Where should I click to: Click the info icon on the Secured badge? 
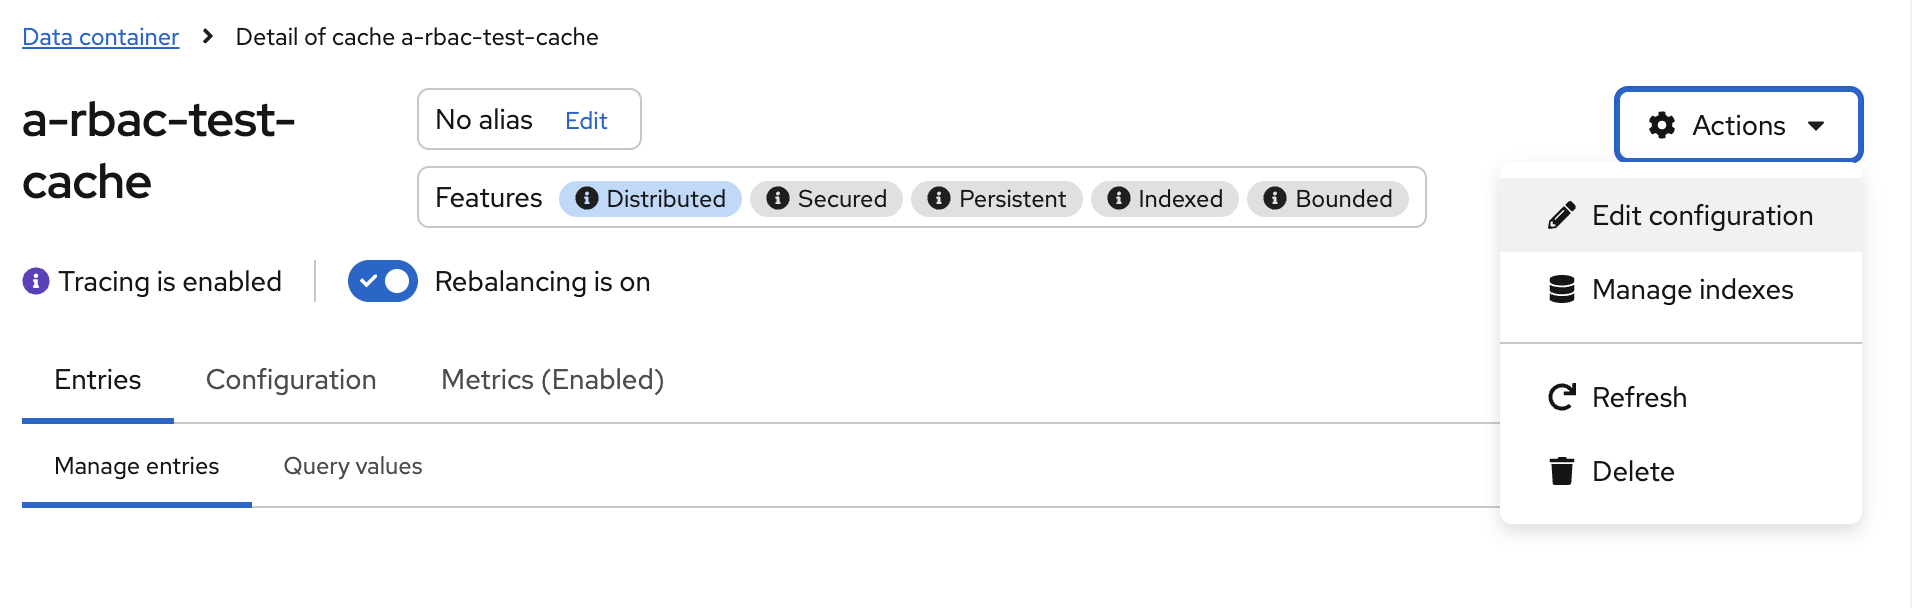click(x=779, y=198)
